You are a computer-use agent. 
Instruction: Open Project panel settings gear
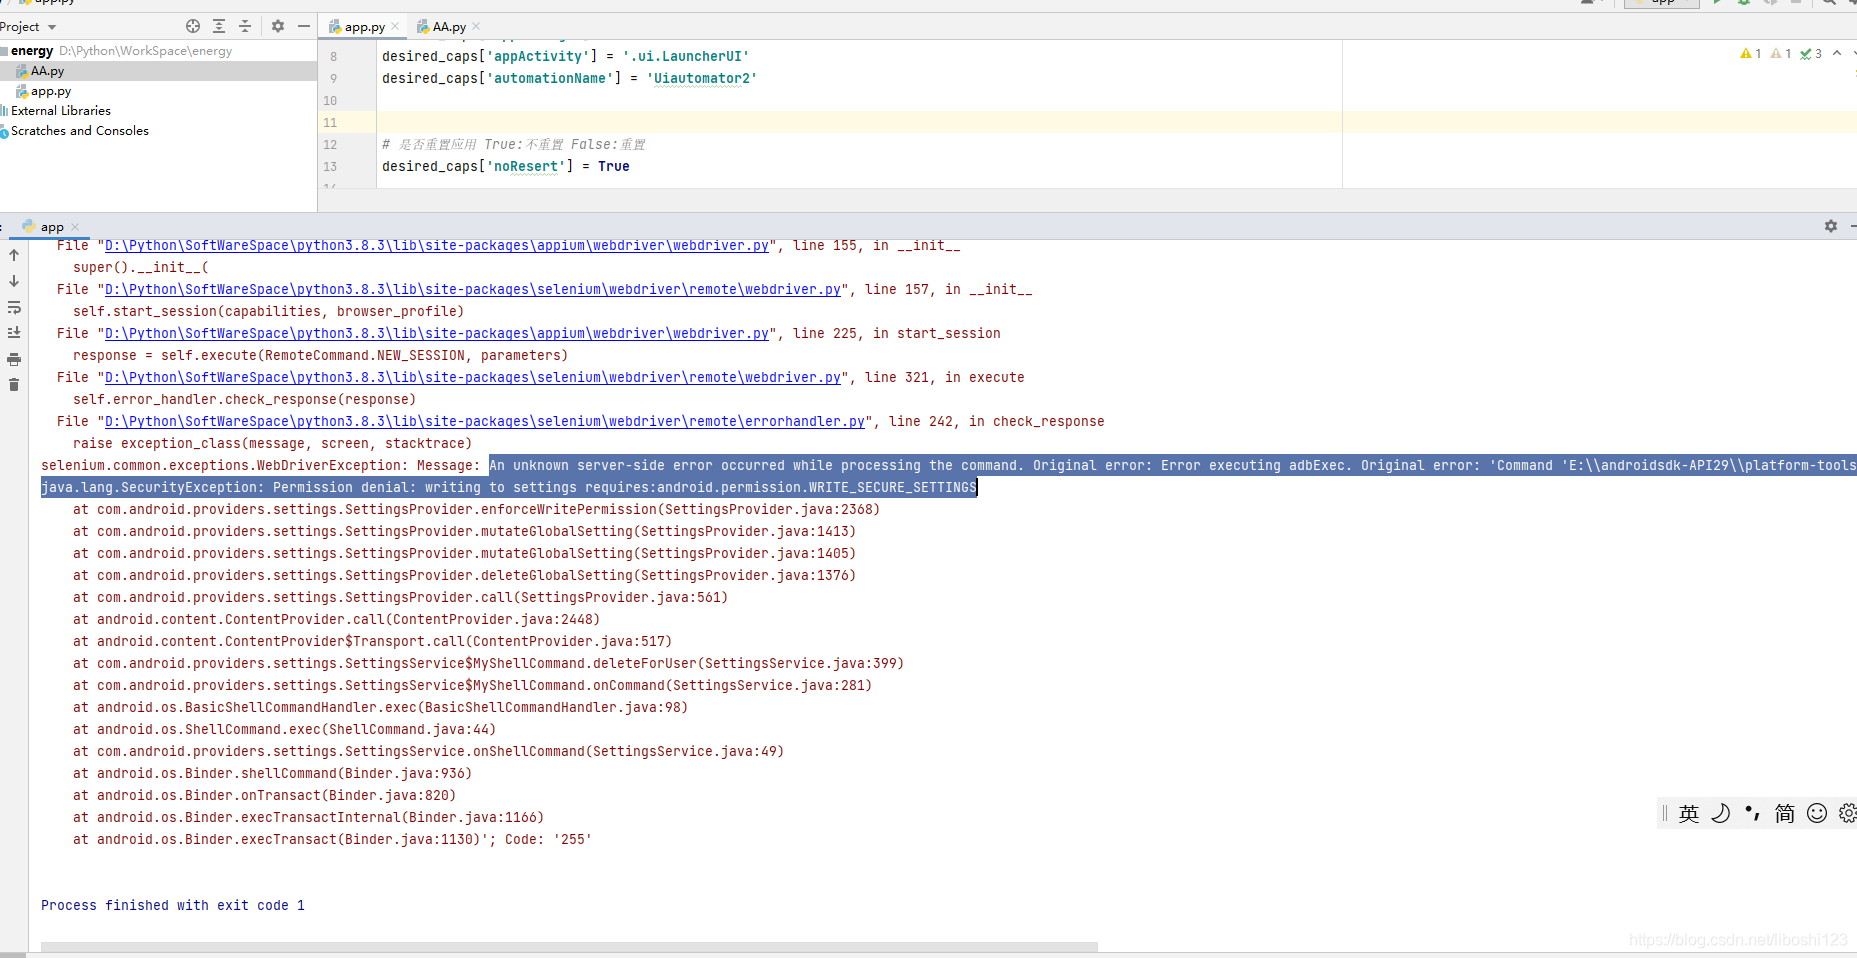278,26
